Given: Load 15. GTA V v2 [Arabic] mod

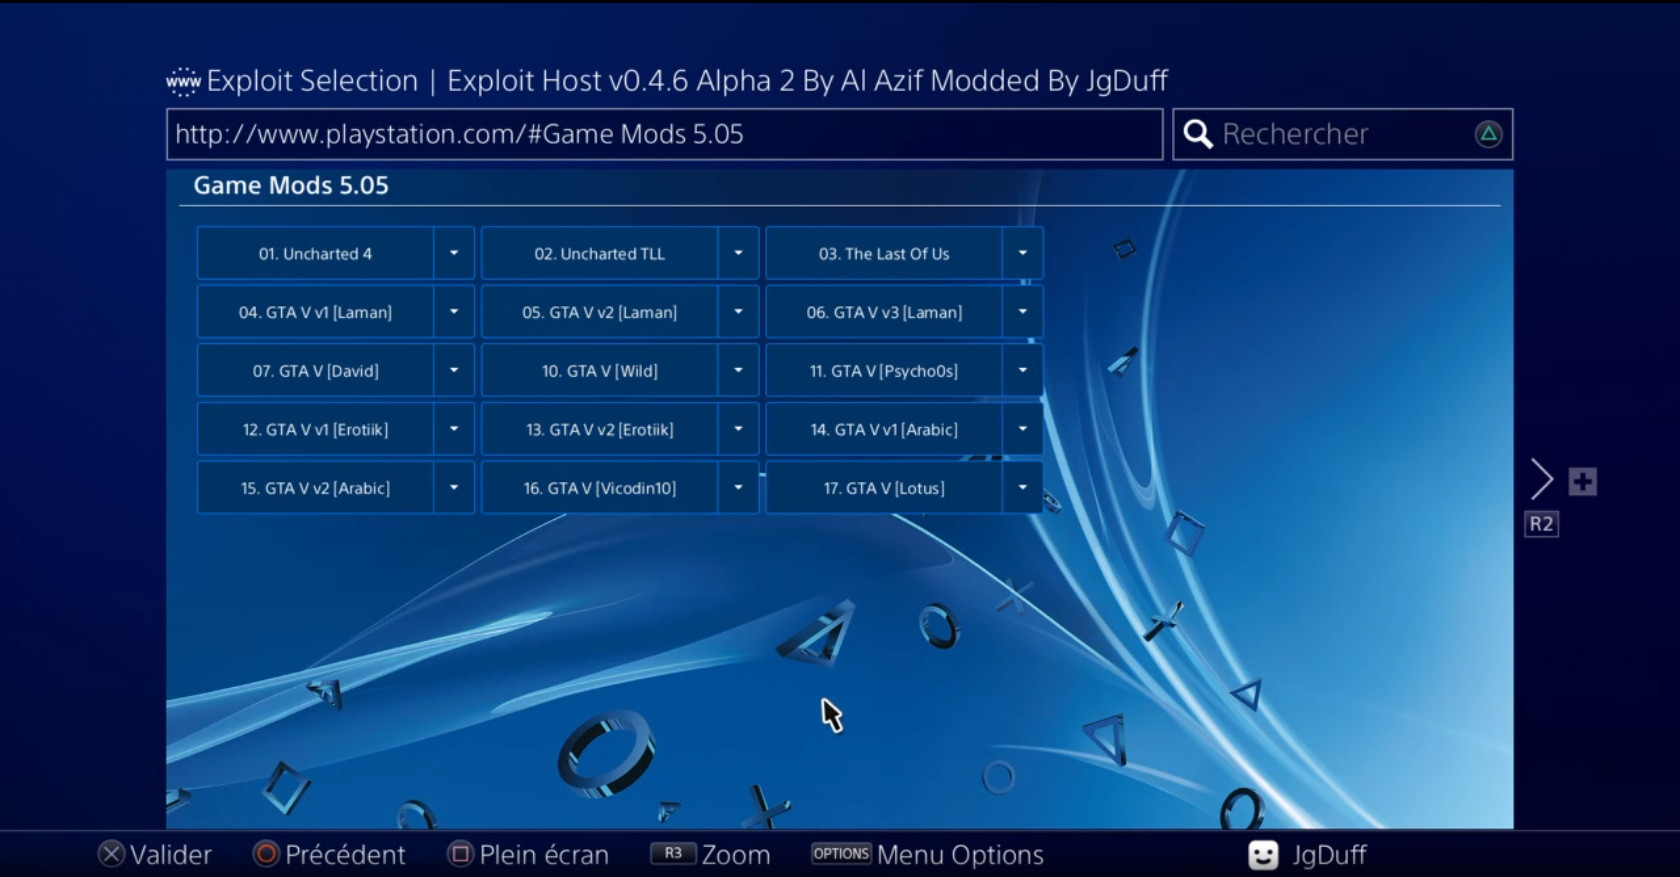Looking at the screenshot, I should tap(315, 488).
